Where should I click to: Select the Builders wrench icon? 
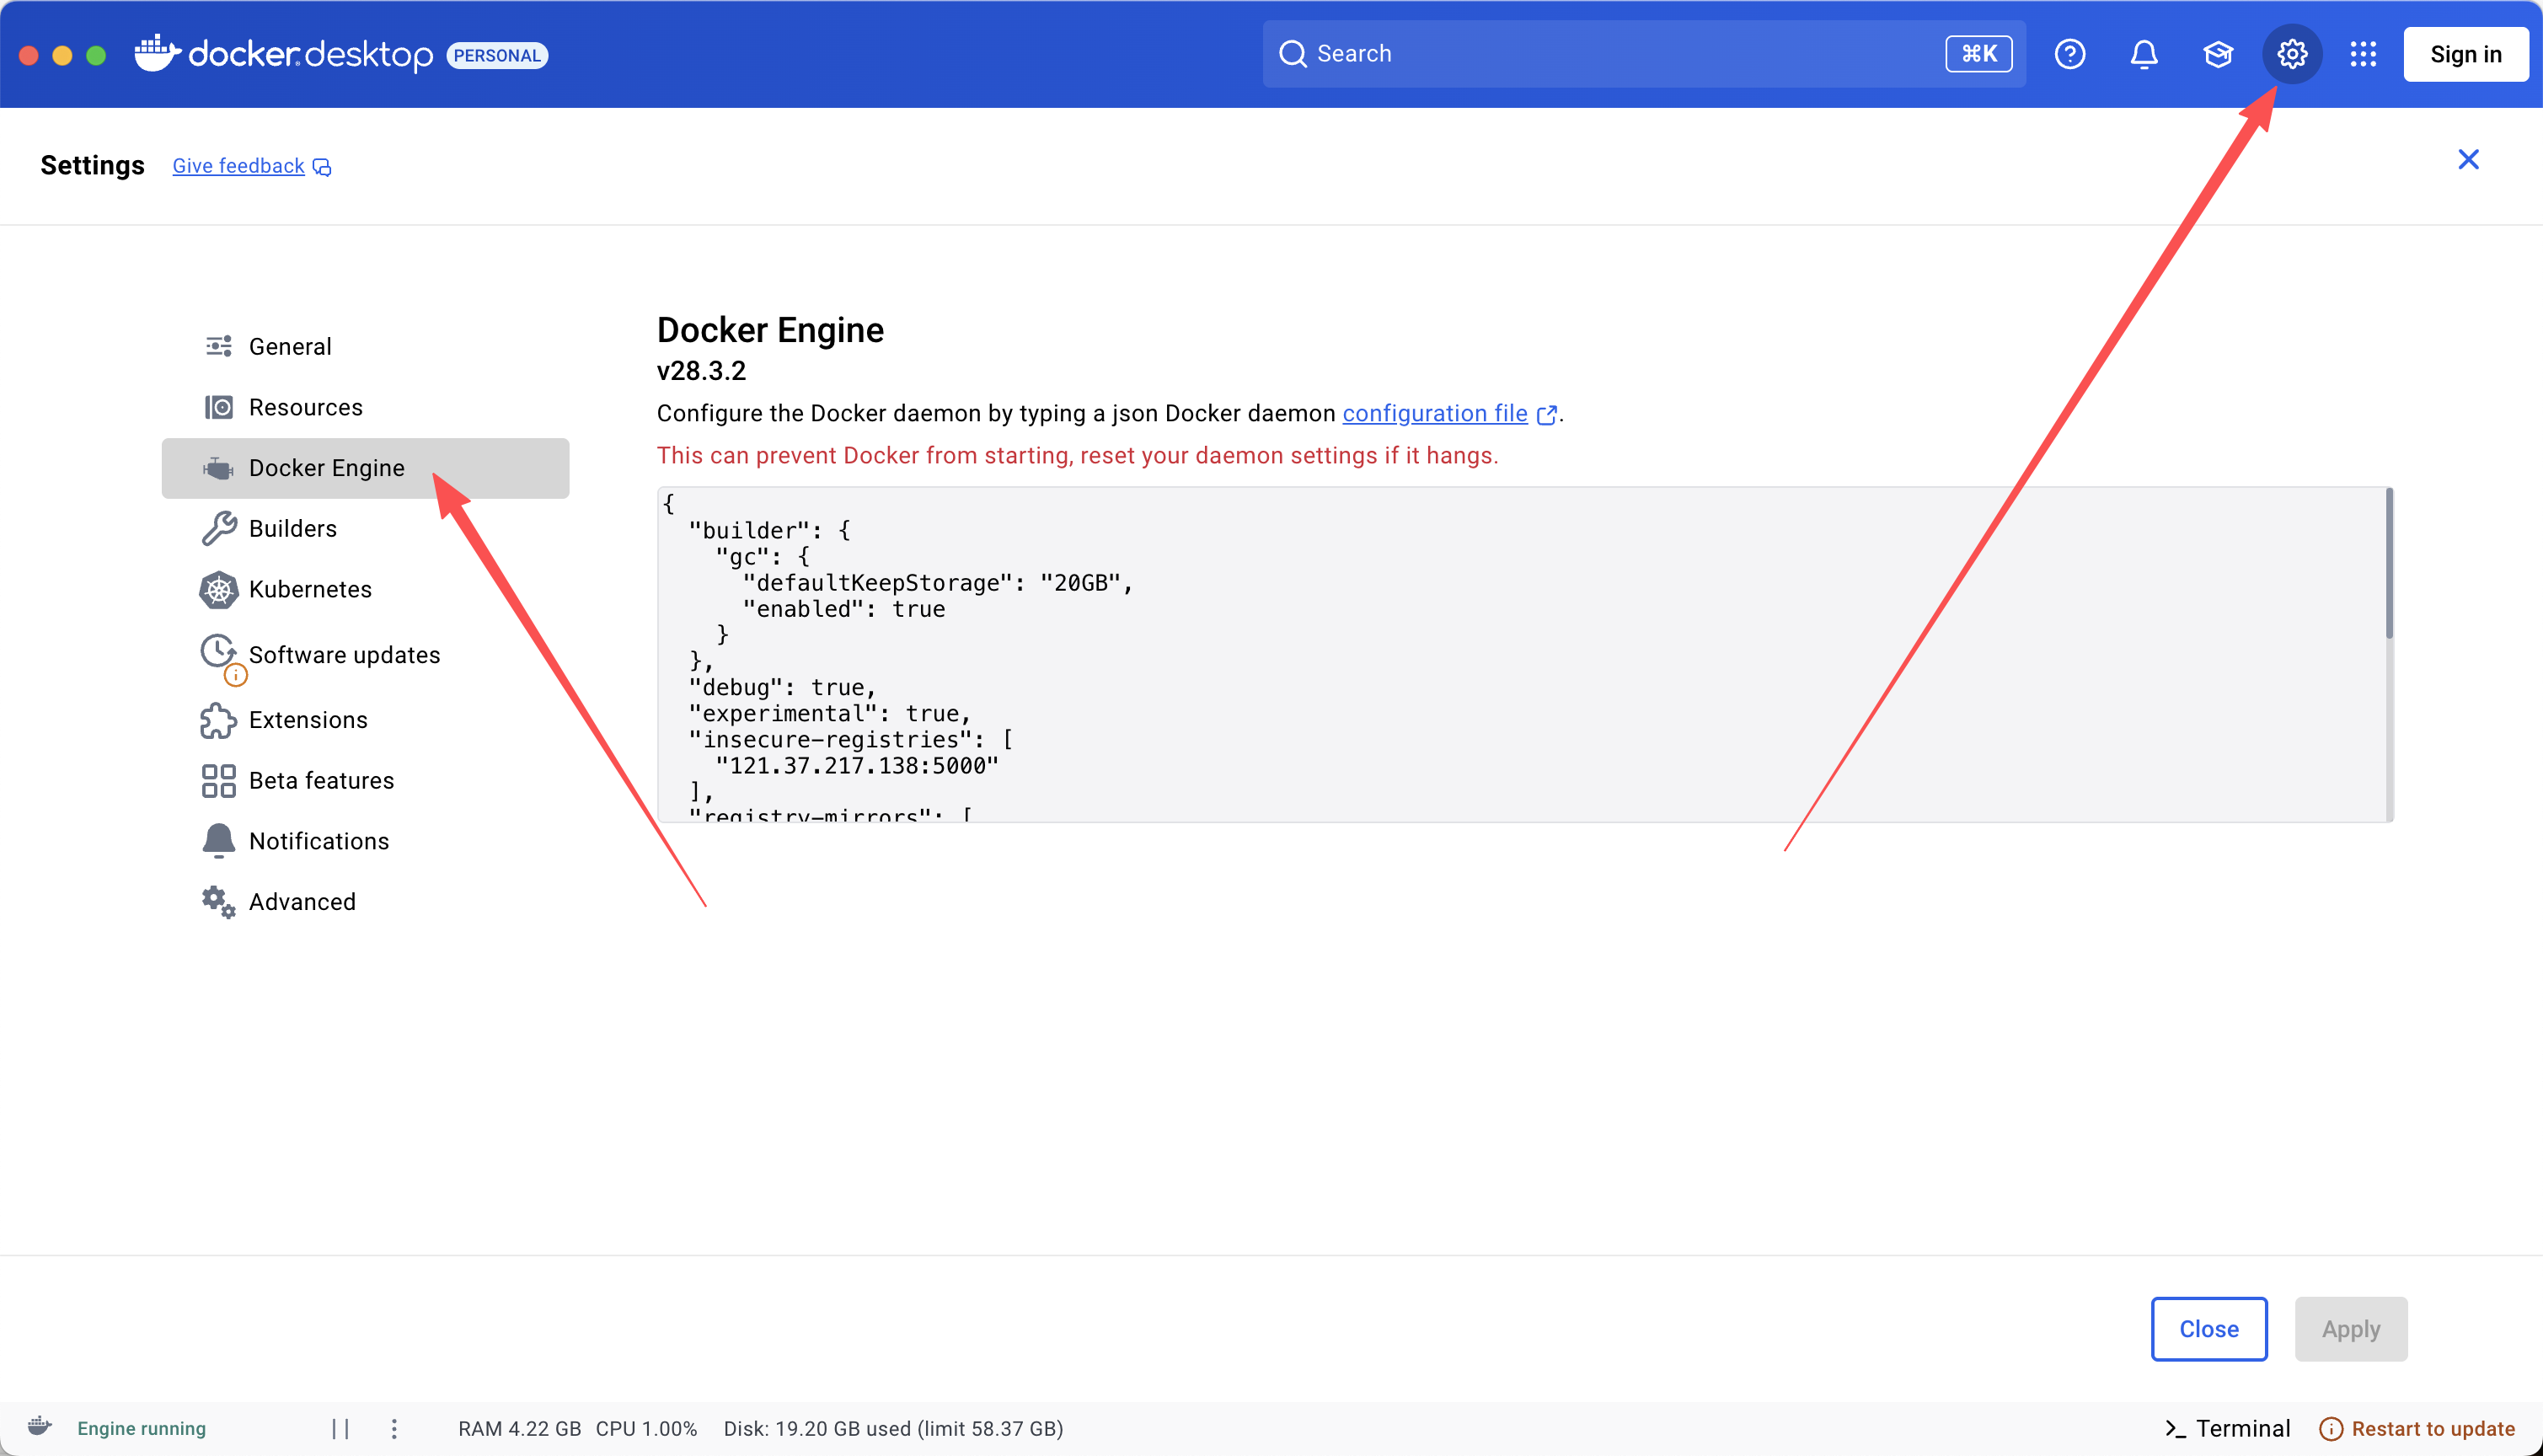(x=218, y=528)
